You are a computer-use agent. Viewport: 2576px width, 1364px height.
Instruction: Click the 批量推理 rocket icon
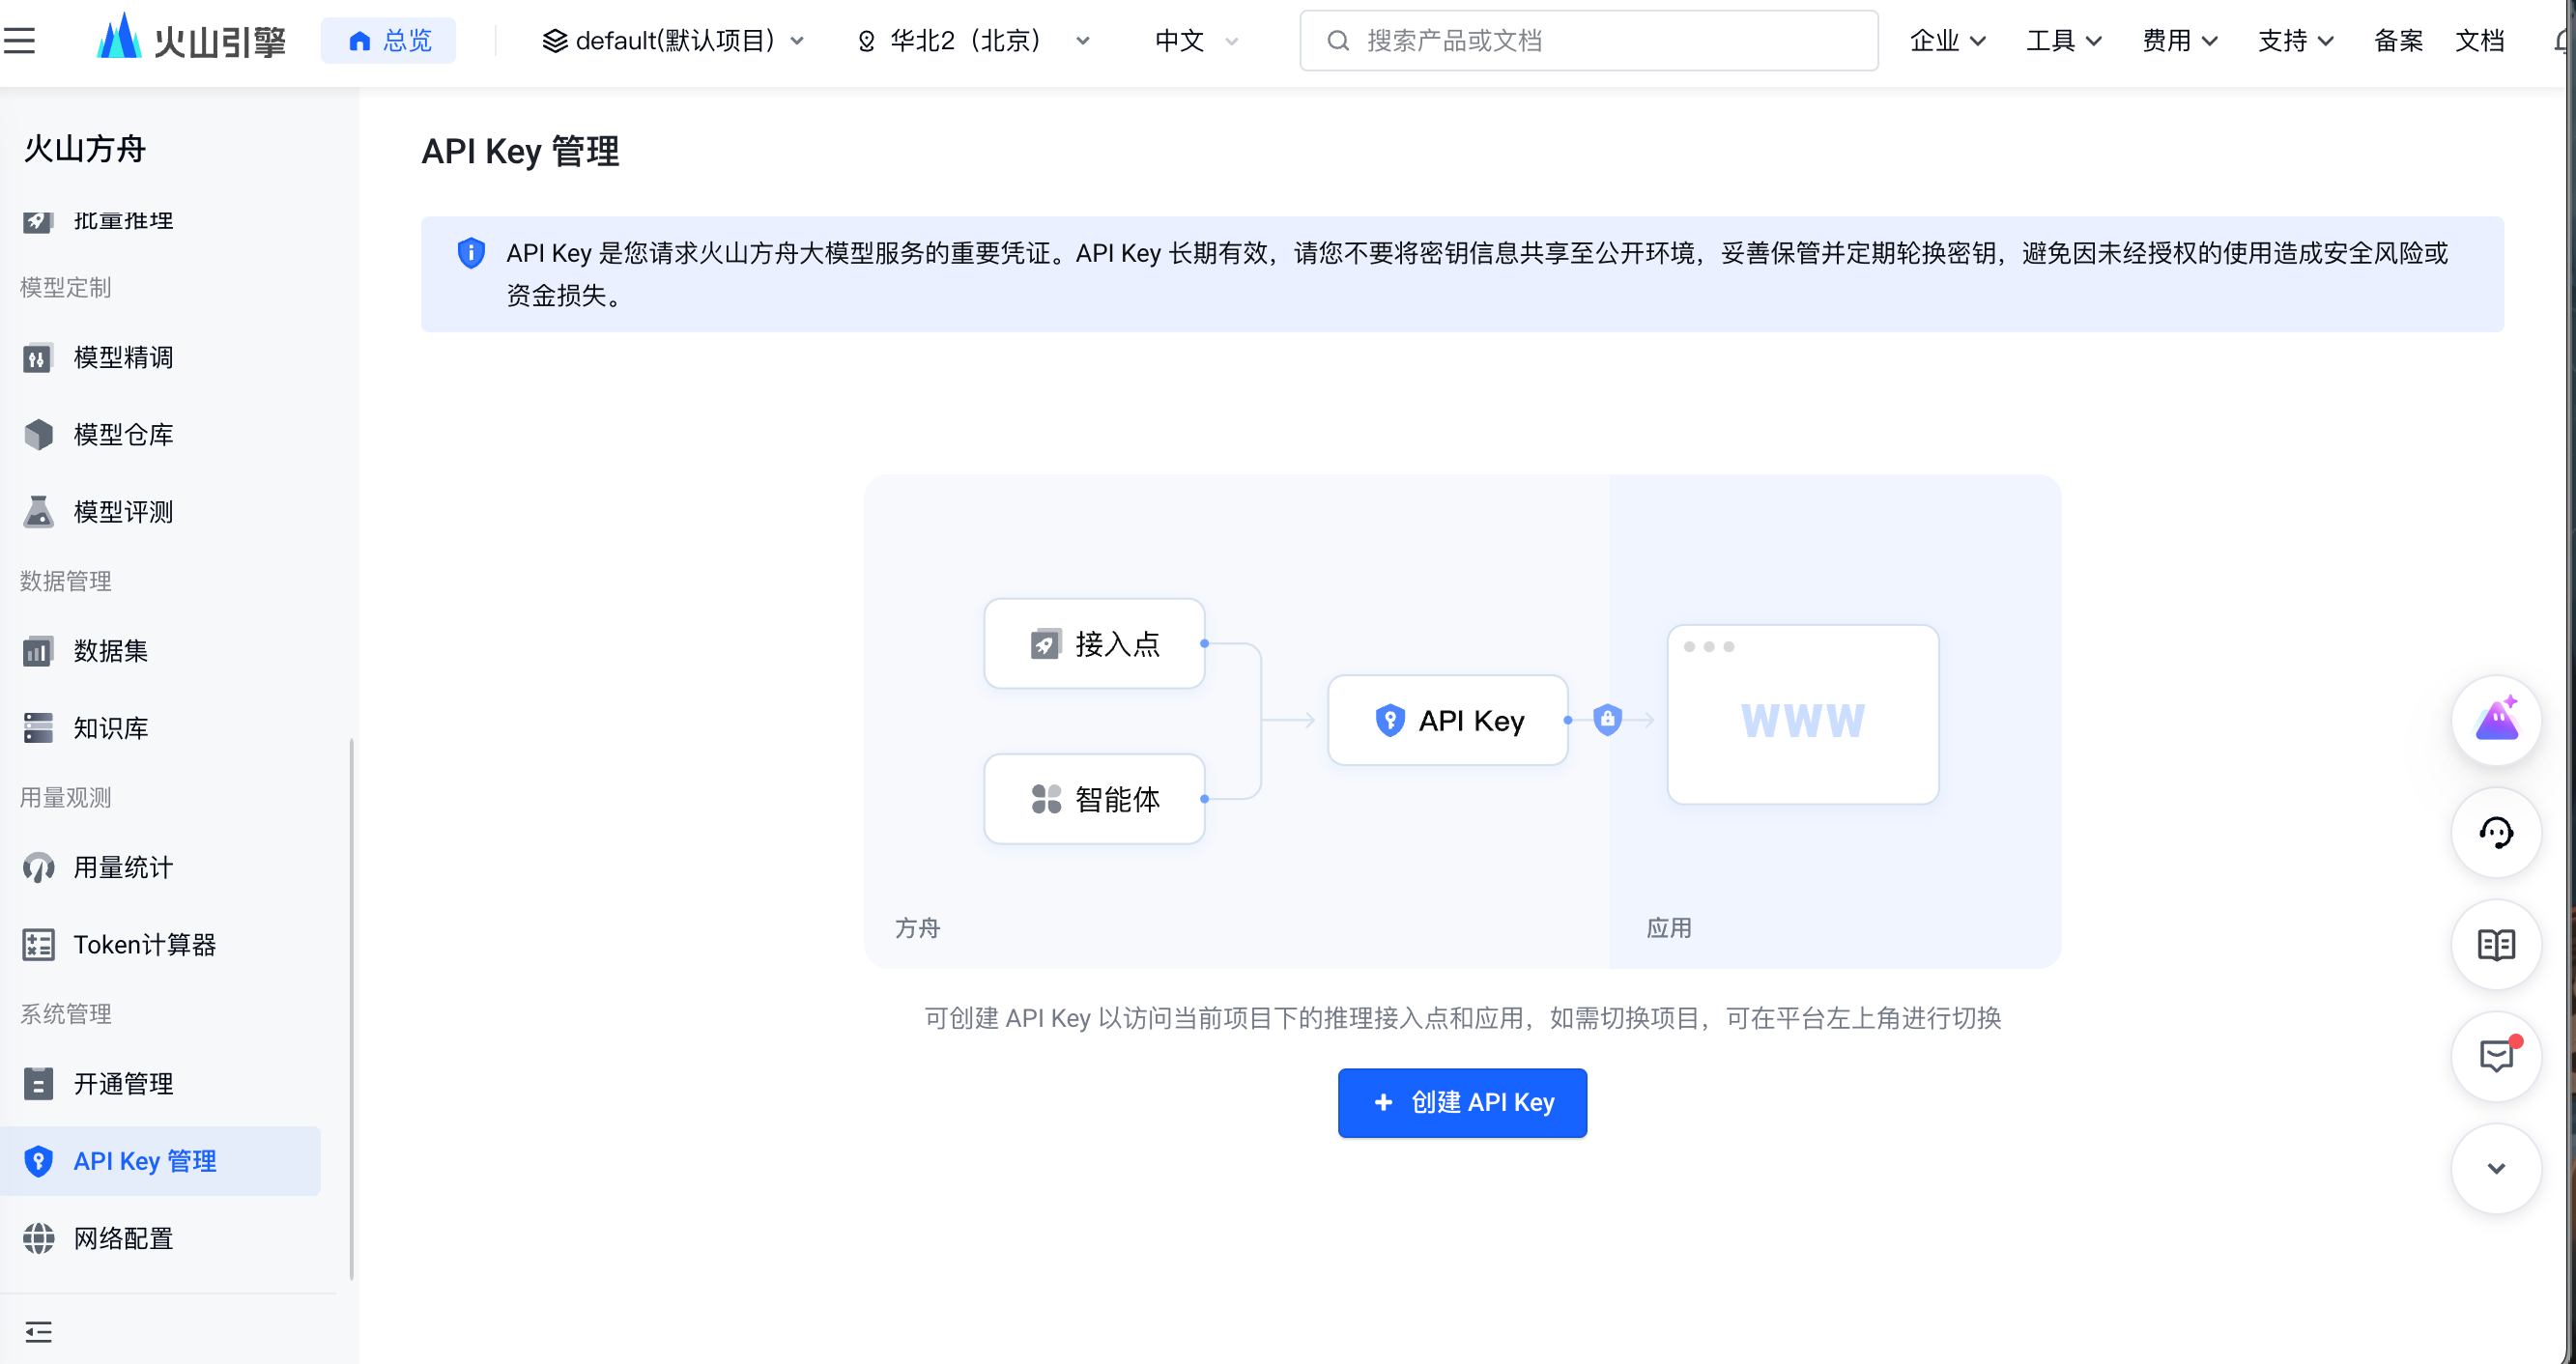38,221
